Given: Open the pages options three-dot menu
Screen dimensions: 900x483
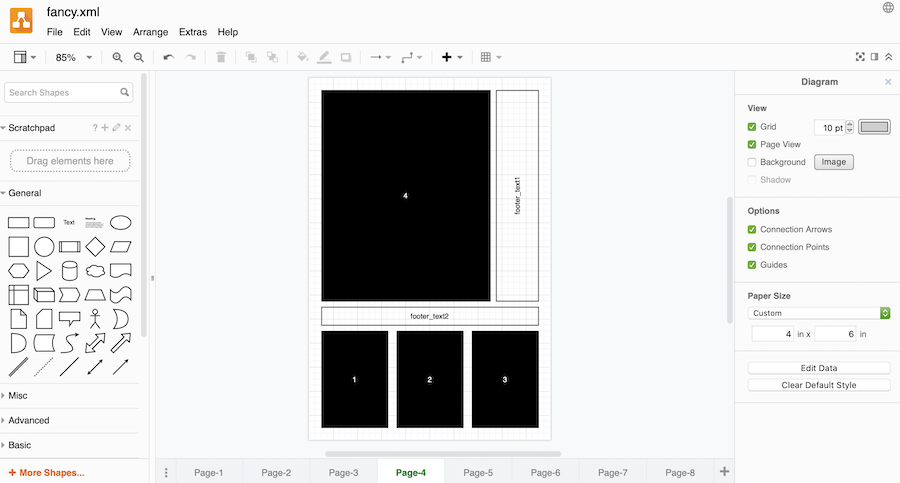Looking at the screenshot, I should (x=166, y=473).
